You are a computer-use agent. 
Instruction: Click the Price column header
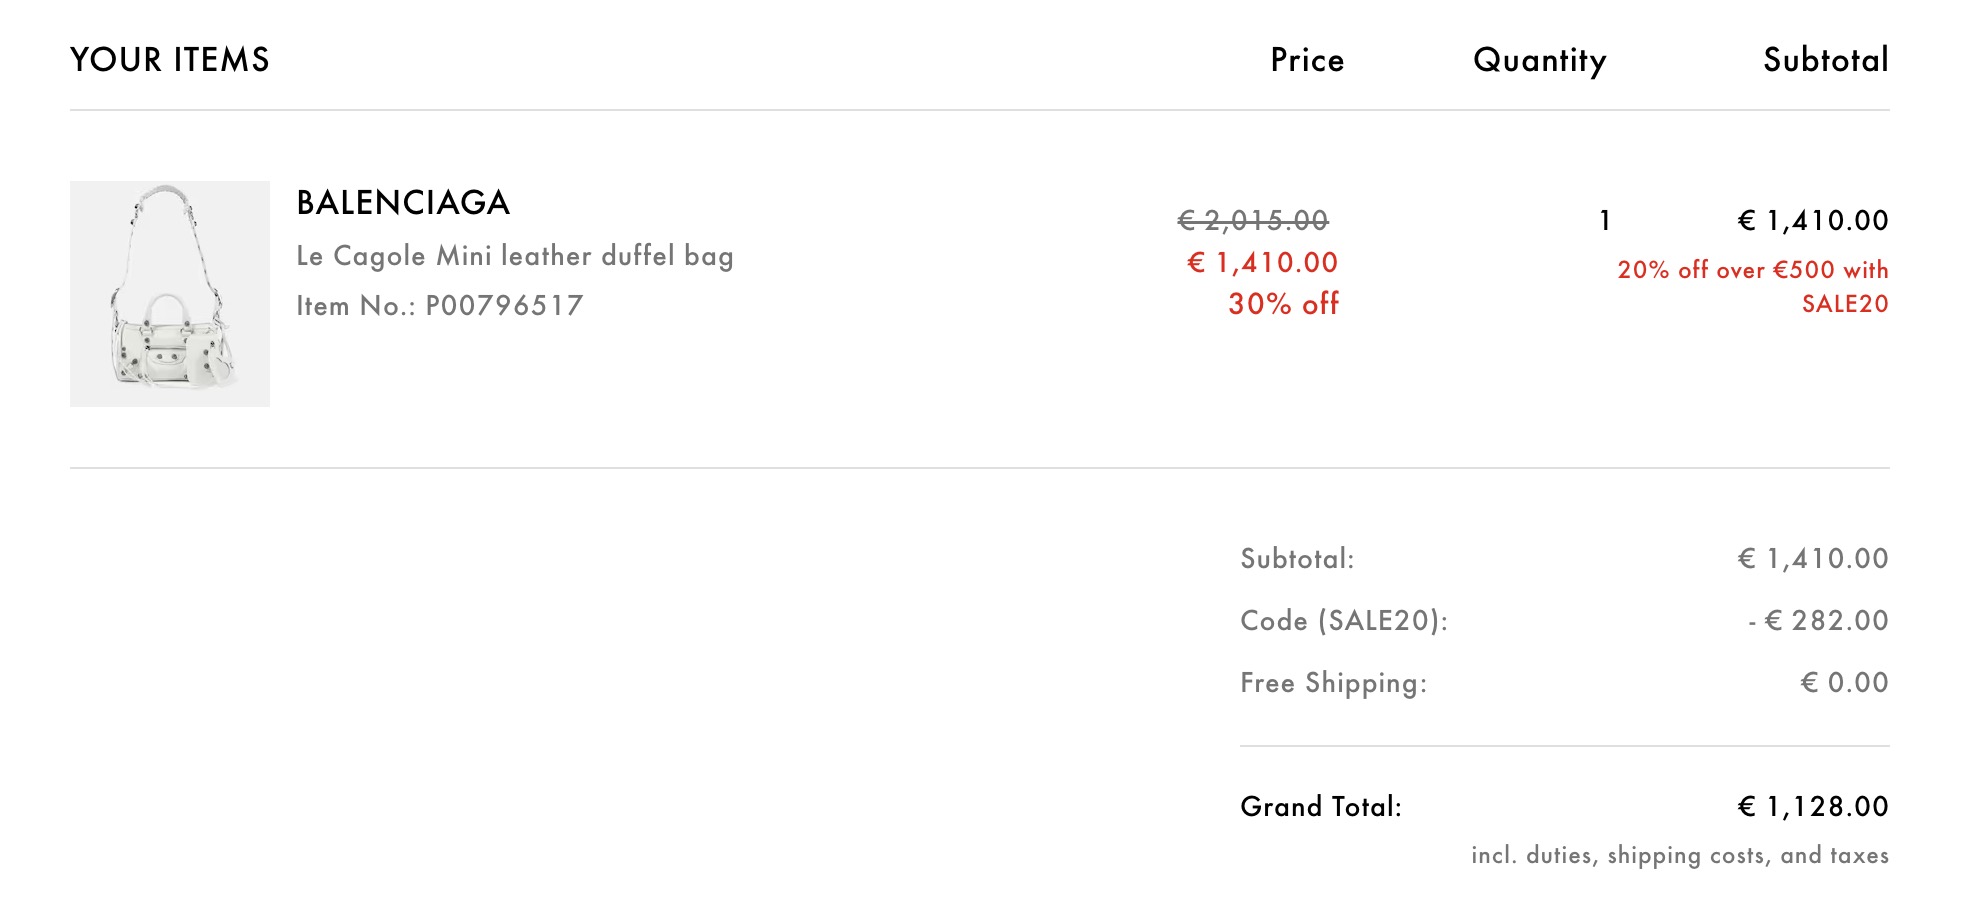click(x=1307, y=60)
